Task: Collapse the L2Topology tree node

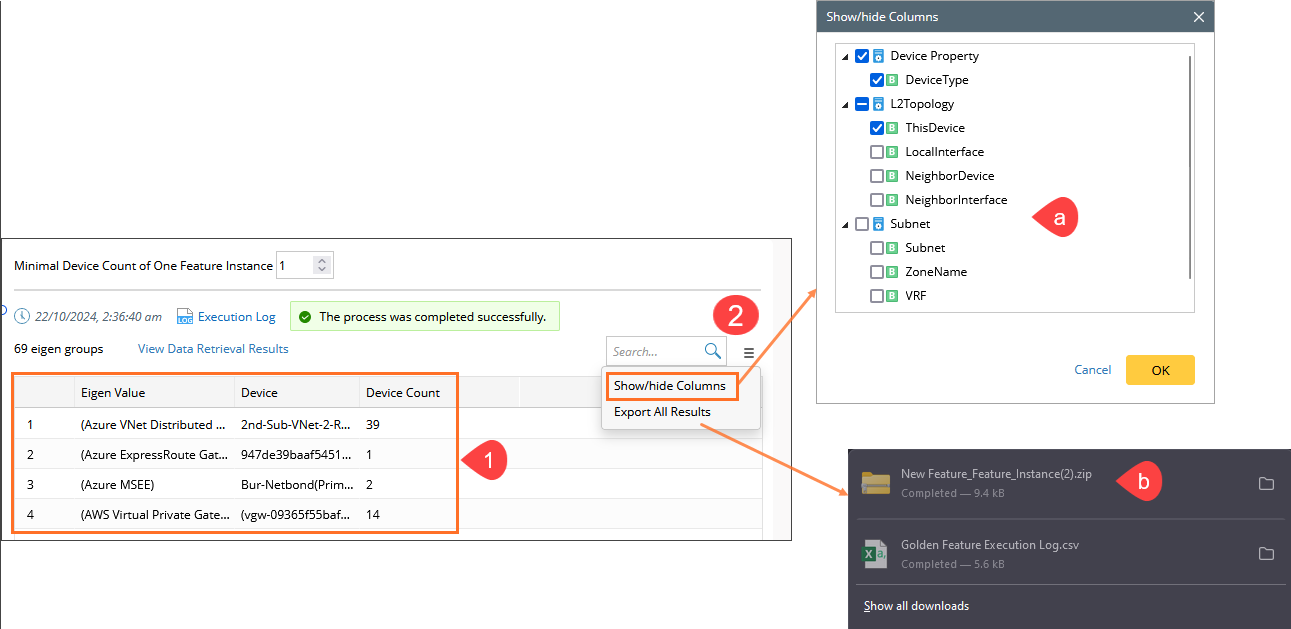Action: click(x=846, y=104)
